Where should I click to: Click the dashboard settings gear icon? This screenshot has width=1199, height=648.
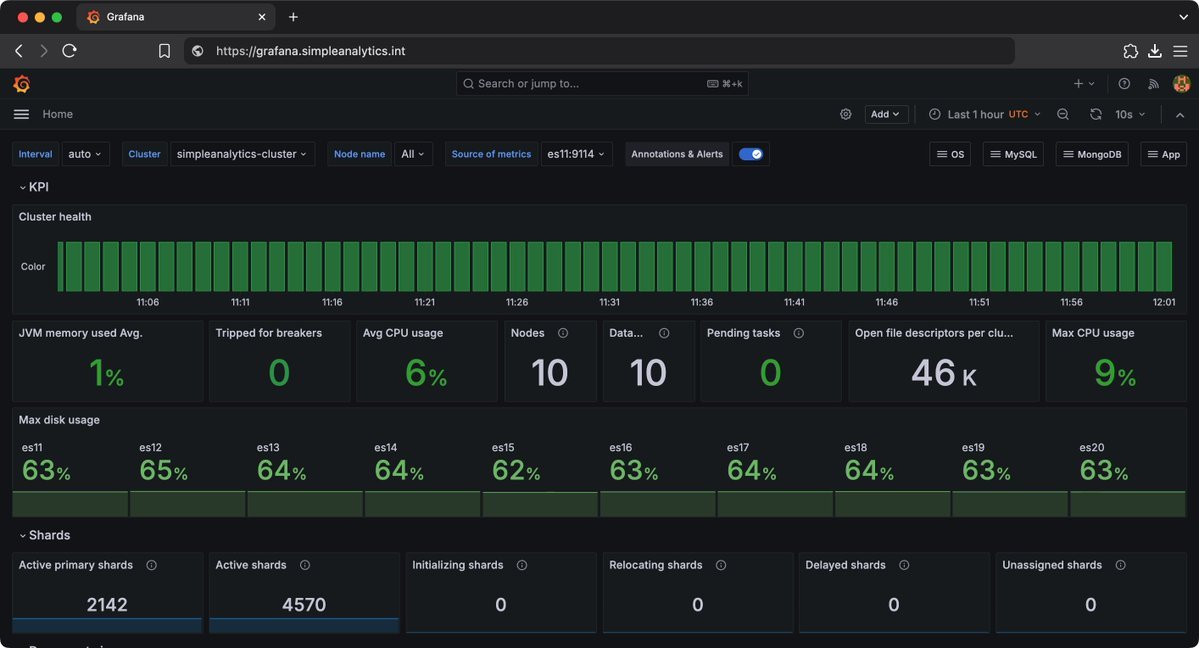pyautogui.click(x=845, y=114)
